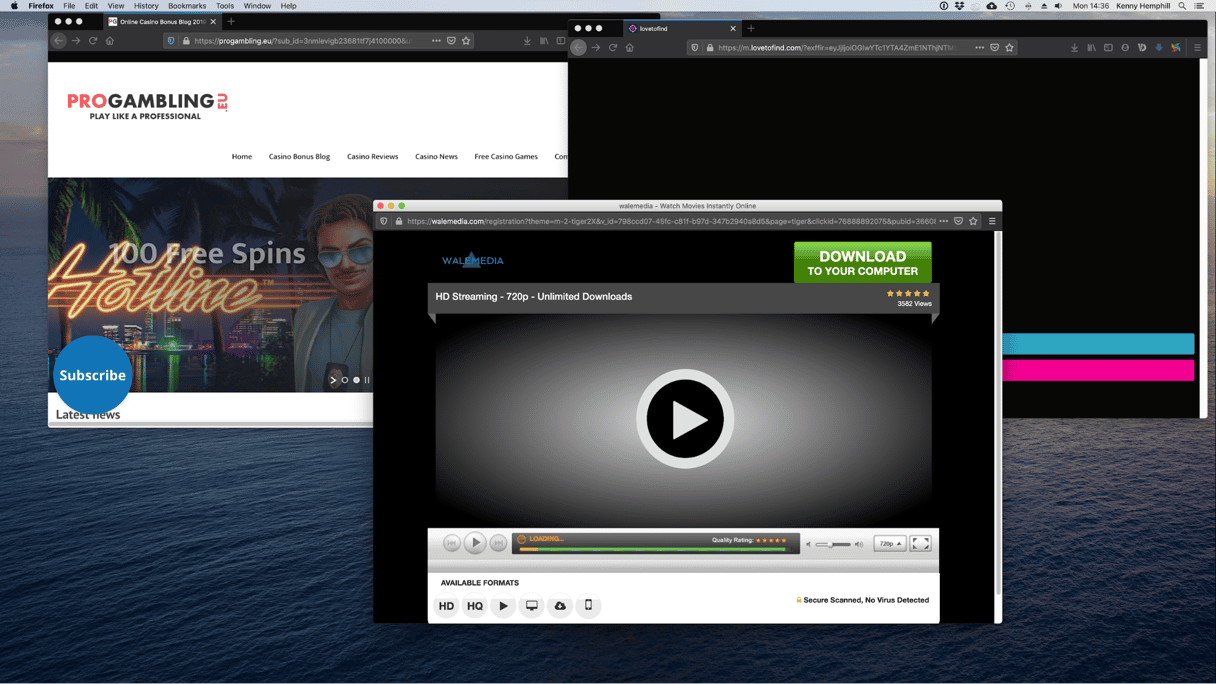Adjust the walemedia volume slider
Viewport: 1216px width, 684px height.
click(x=832, y=545)
